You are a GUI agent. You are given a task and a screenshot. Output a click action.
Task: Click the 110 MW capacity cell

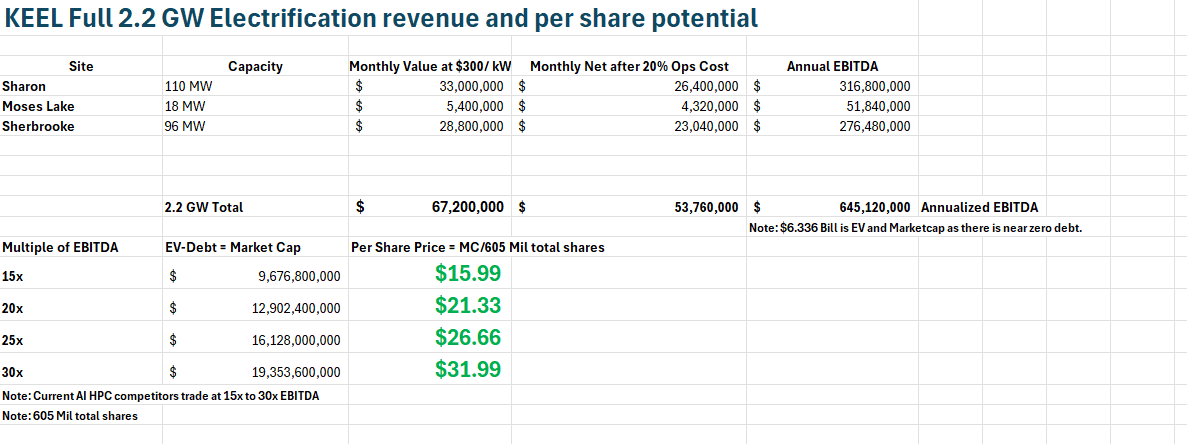coord(255,86)
